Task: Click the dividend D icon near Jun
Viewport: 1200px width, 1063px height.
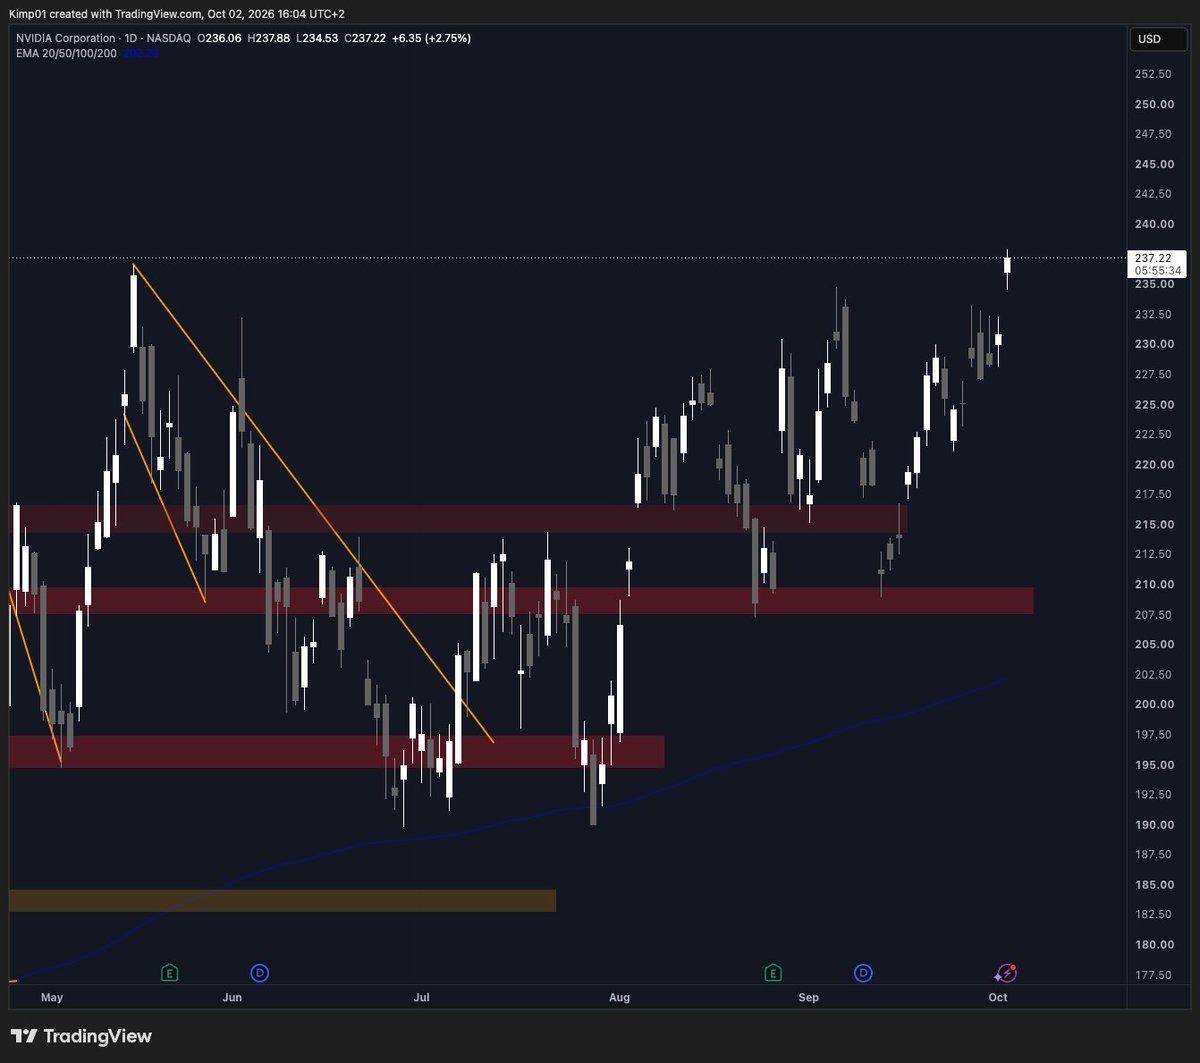Action: pyautogui.click(x=260, y=972)
